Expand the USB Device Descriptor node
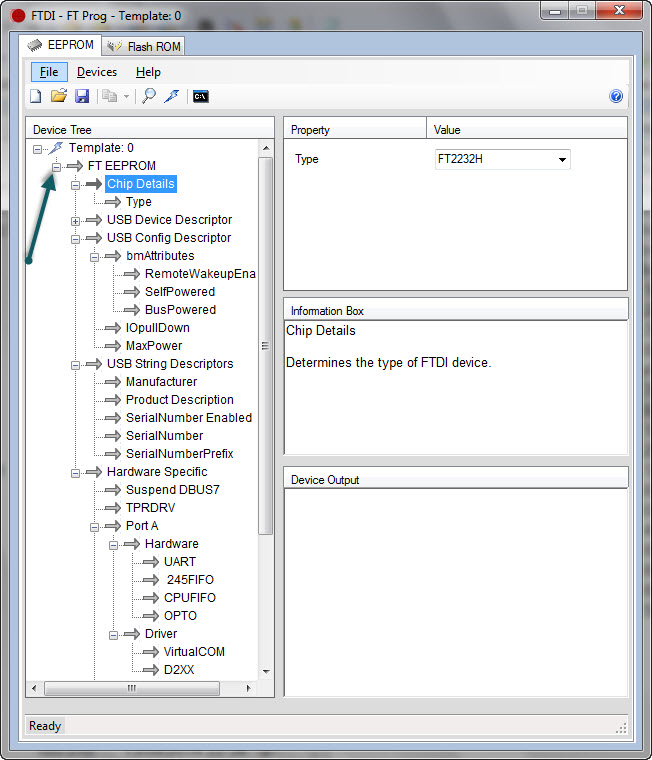 click(75, 221)
